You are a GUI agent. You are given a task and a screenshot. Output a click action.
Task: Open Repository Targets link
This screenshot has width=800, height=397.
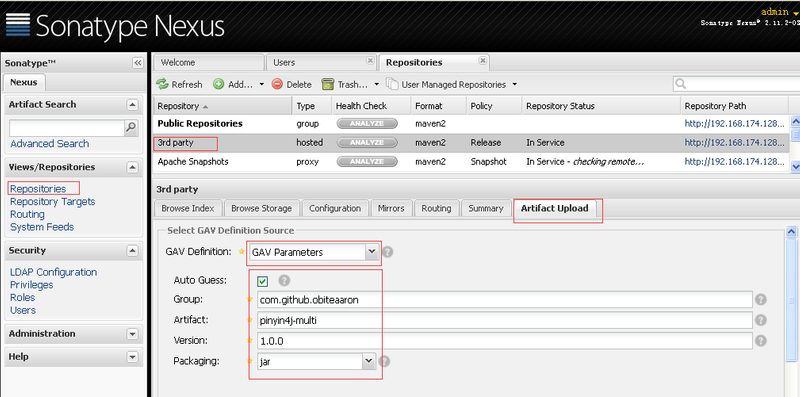tap(53, 202)
